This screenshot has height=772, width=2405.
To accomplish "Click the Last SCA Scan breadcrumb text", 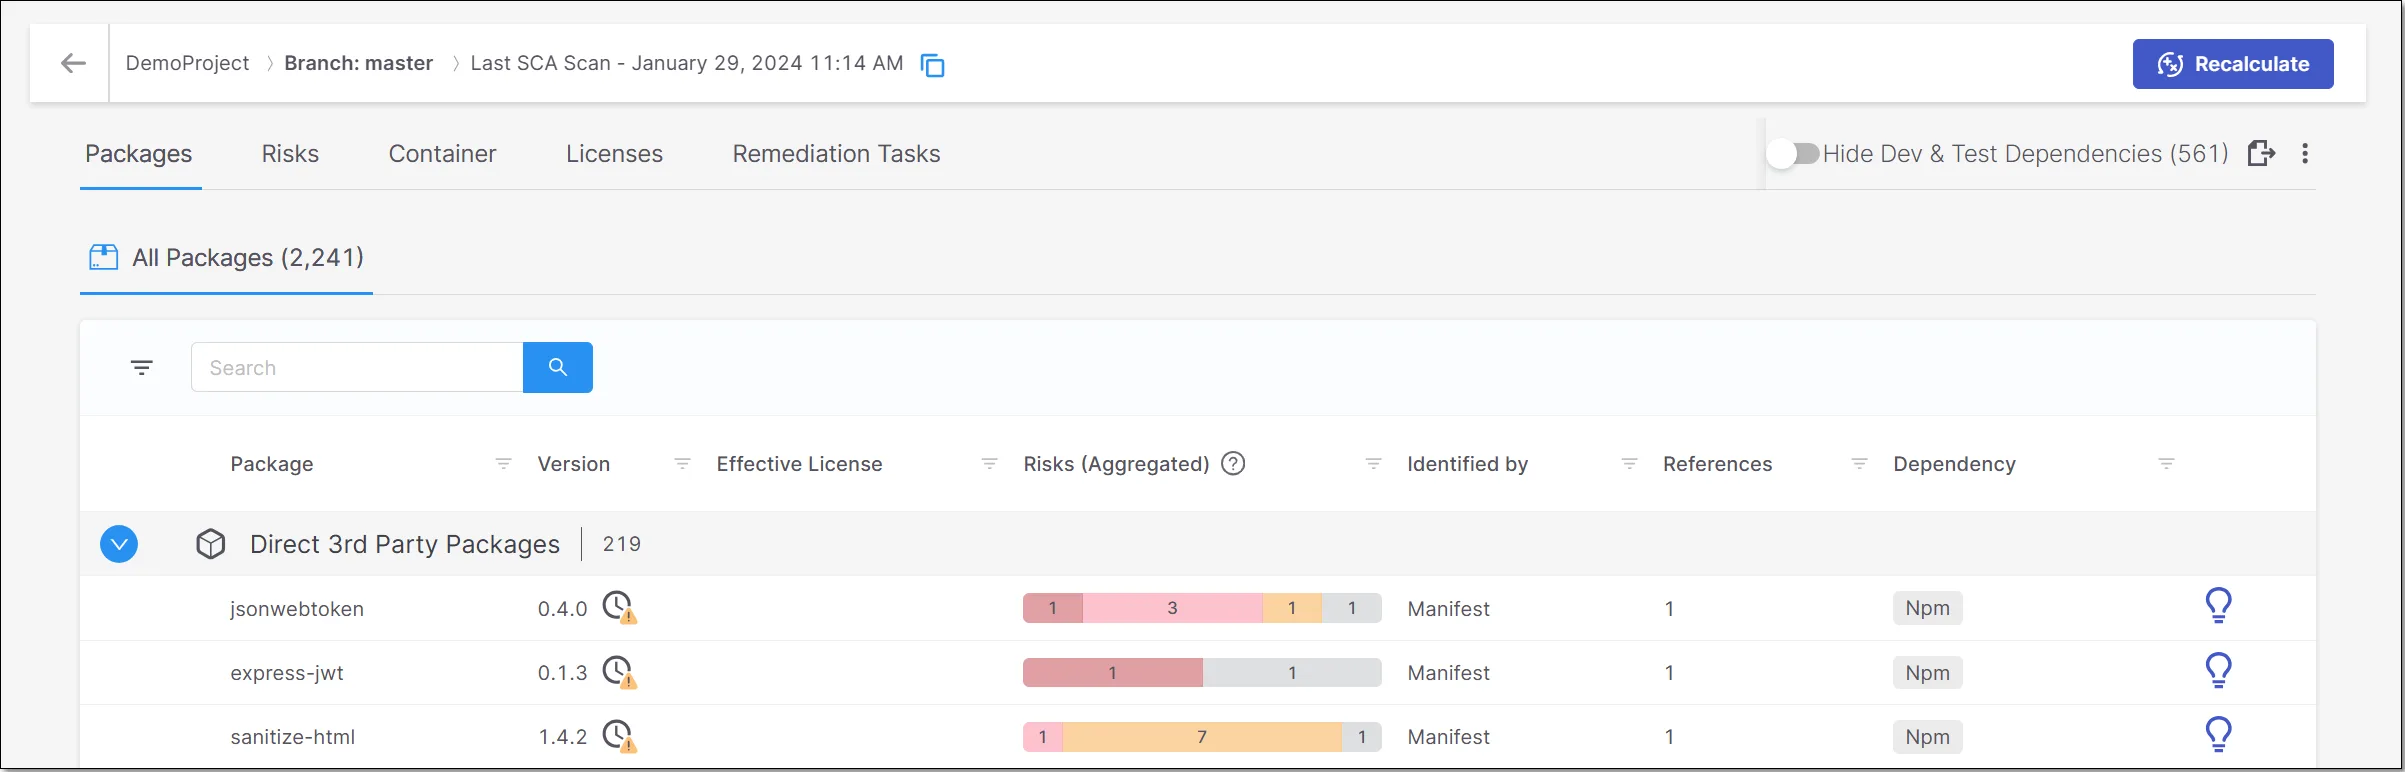I will [x=686, y=63].
